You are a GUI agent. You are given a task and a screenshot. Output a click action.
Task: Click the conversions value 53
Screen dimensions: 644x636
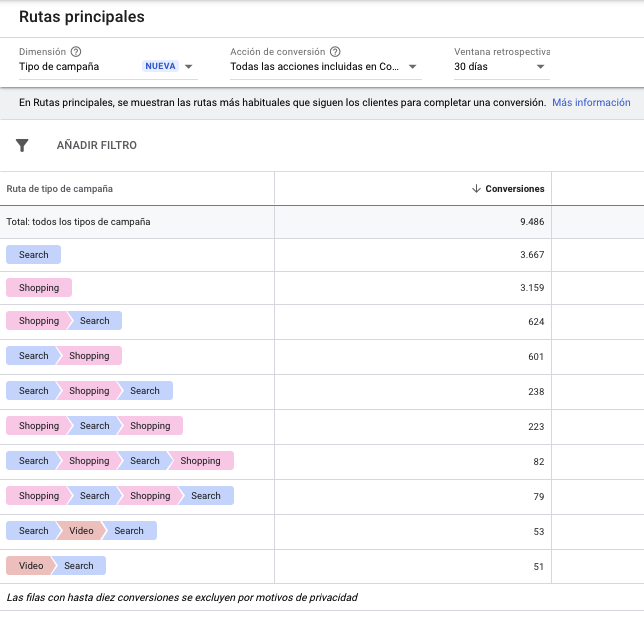(539, 531)
